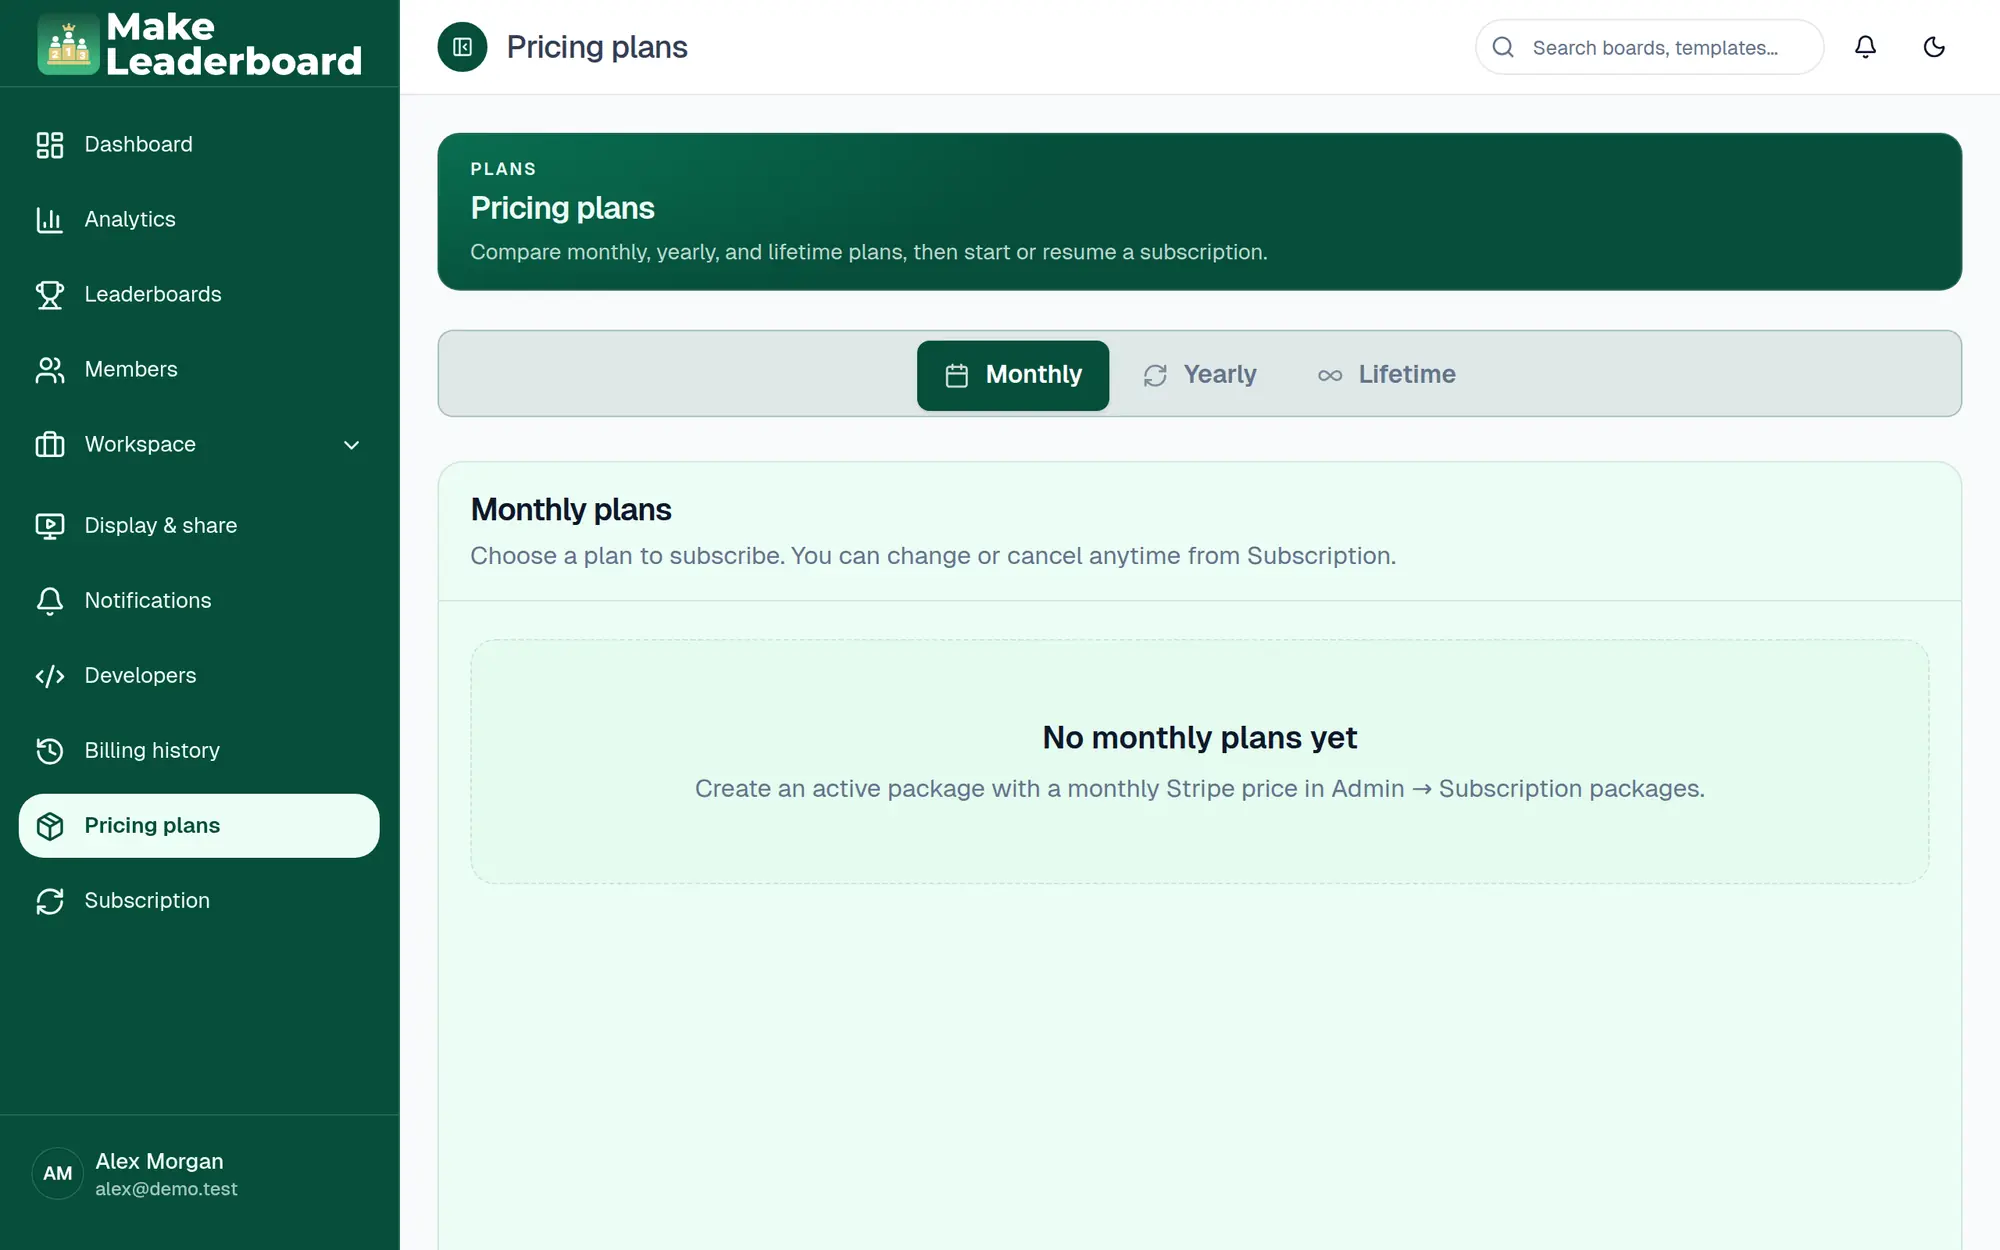Viewport: 2000px width, 1250px height.
Task: Click the Pricing plans box icon
Action: click(x=49, y=826)
